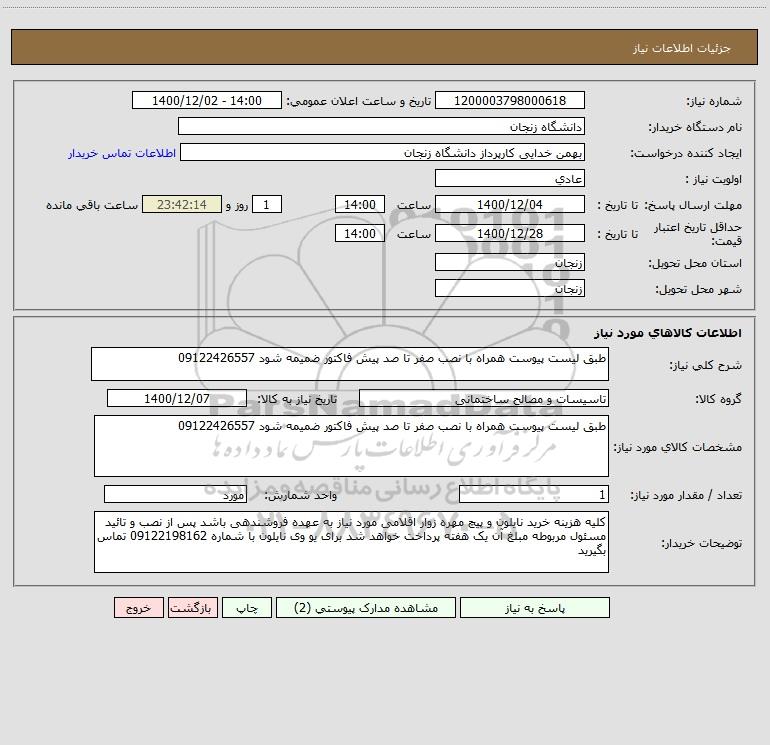Click the مشخصات کالای مورد نیاز label
770x745 pixels.
click(678, 447)
